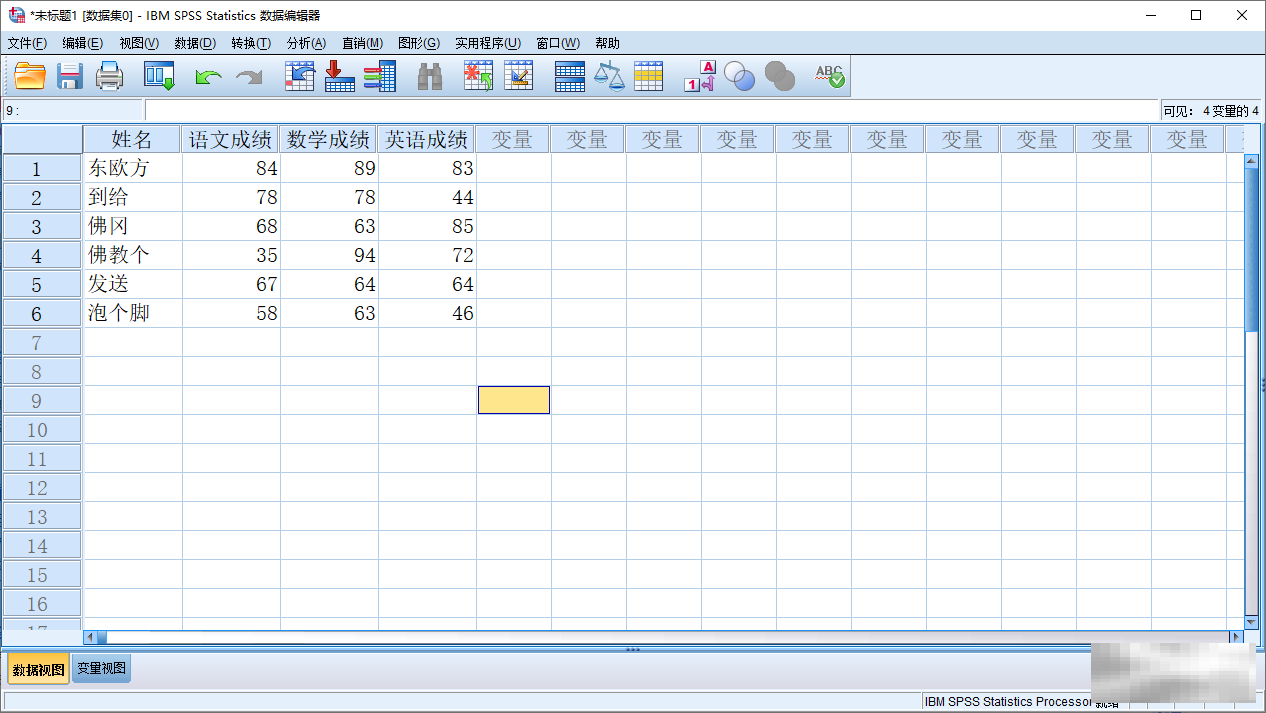The height and width of the screenshot is (713, 1266).
Task: Click the name cell 泡个脚
Action: [133, 313]
